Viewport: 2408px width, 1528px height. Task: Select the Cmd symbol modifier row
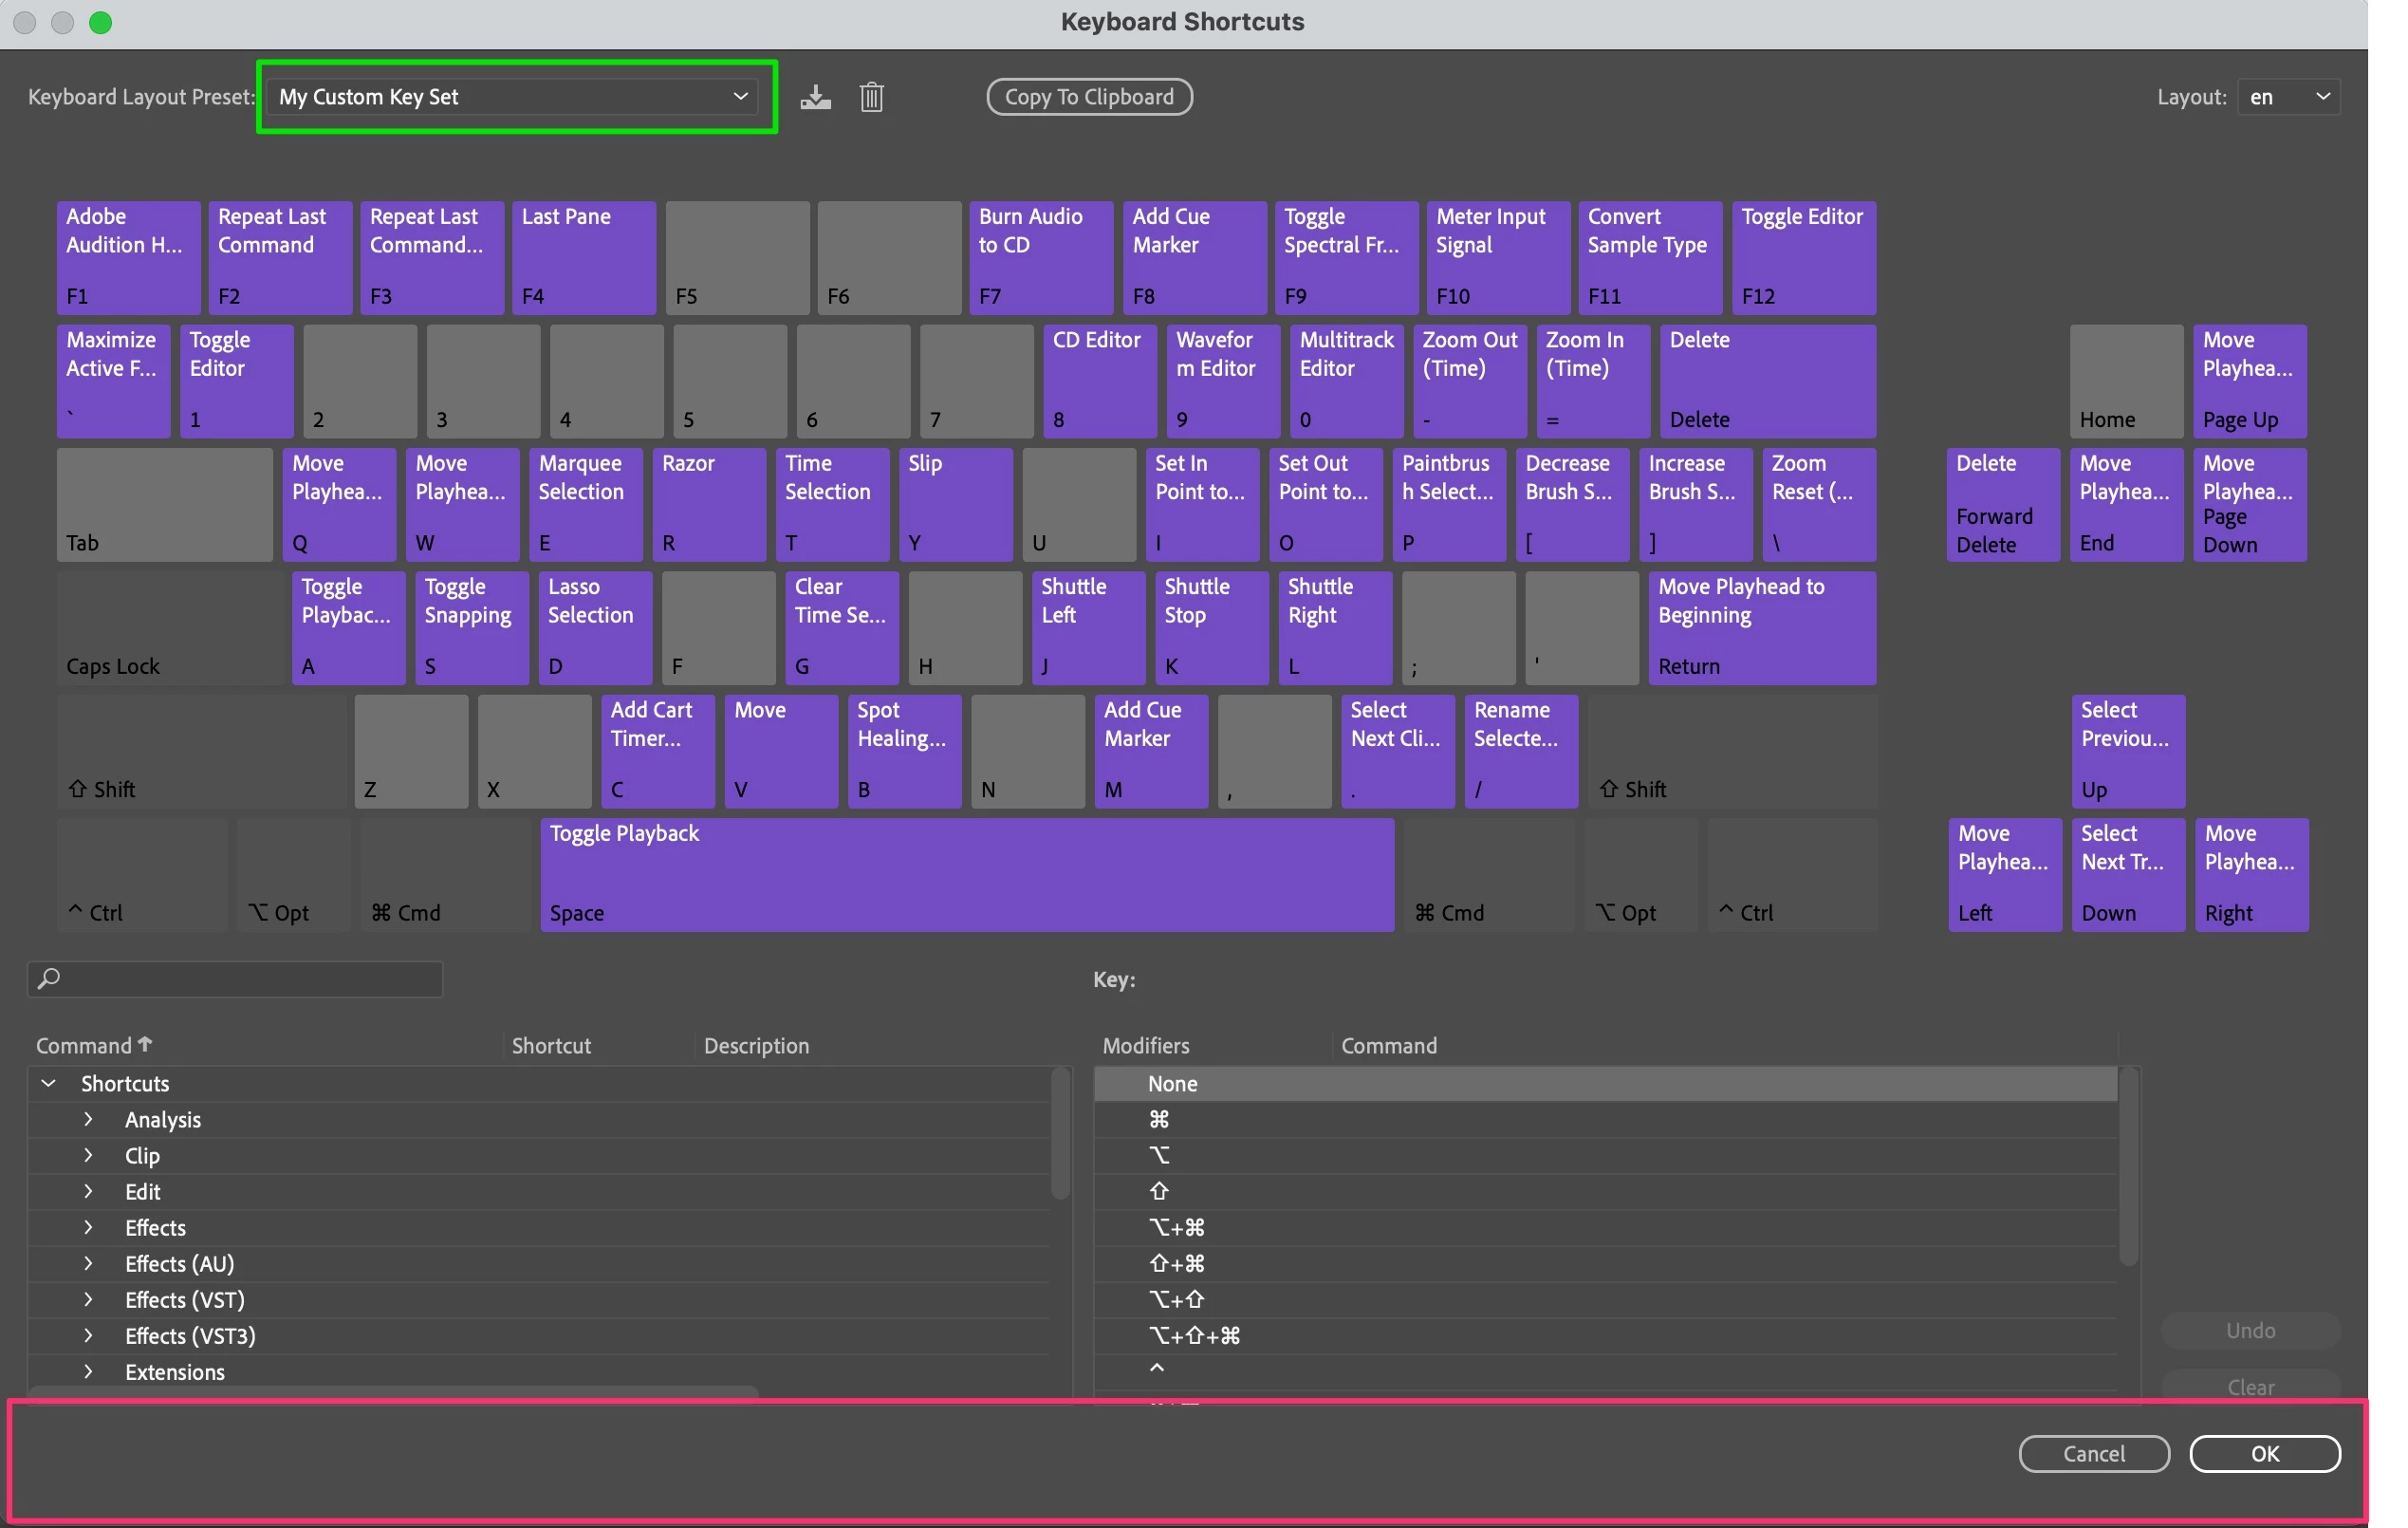pyautogui.click(x=1158, y=1119)
